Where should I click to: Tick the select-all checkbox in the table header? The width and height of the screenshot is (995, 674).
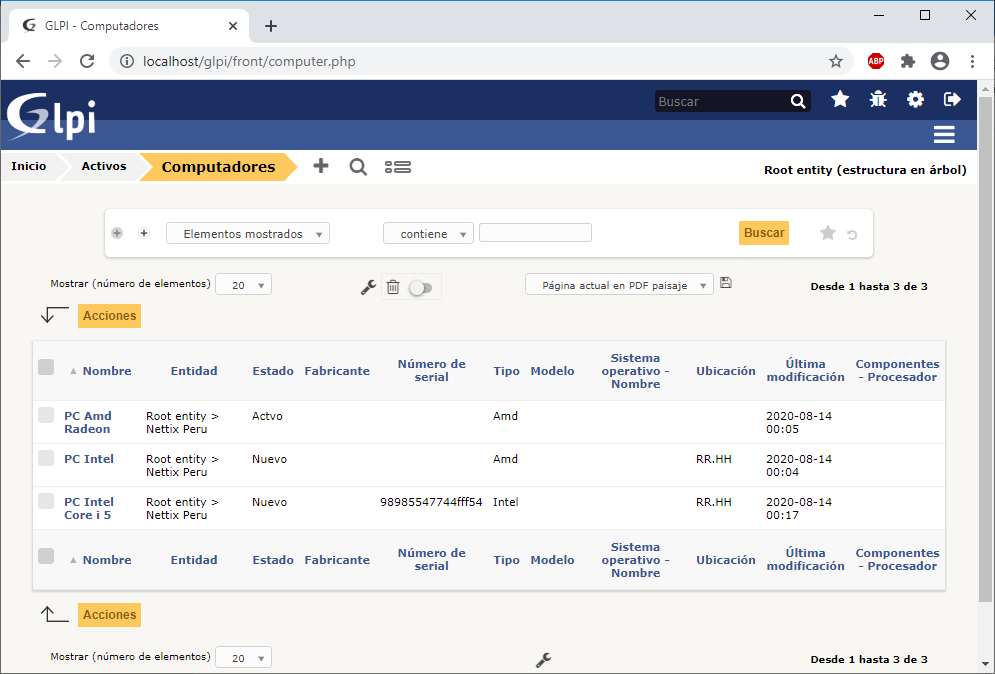click(46, 367)
